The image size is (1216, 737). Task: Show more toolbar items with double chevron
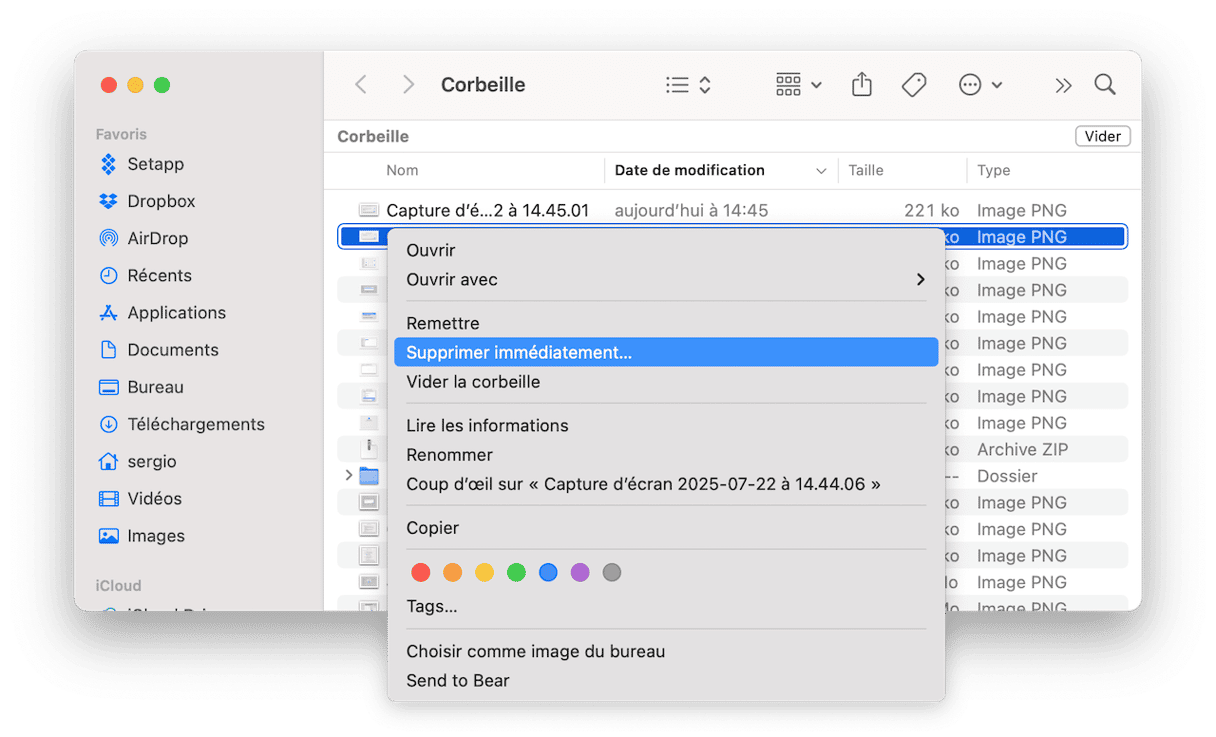(1062, 85)
